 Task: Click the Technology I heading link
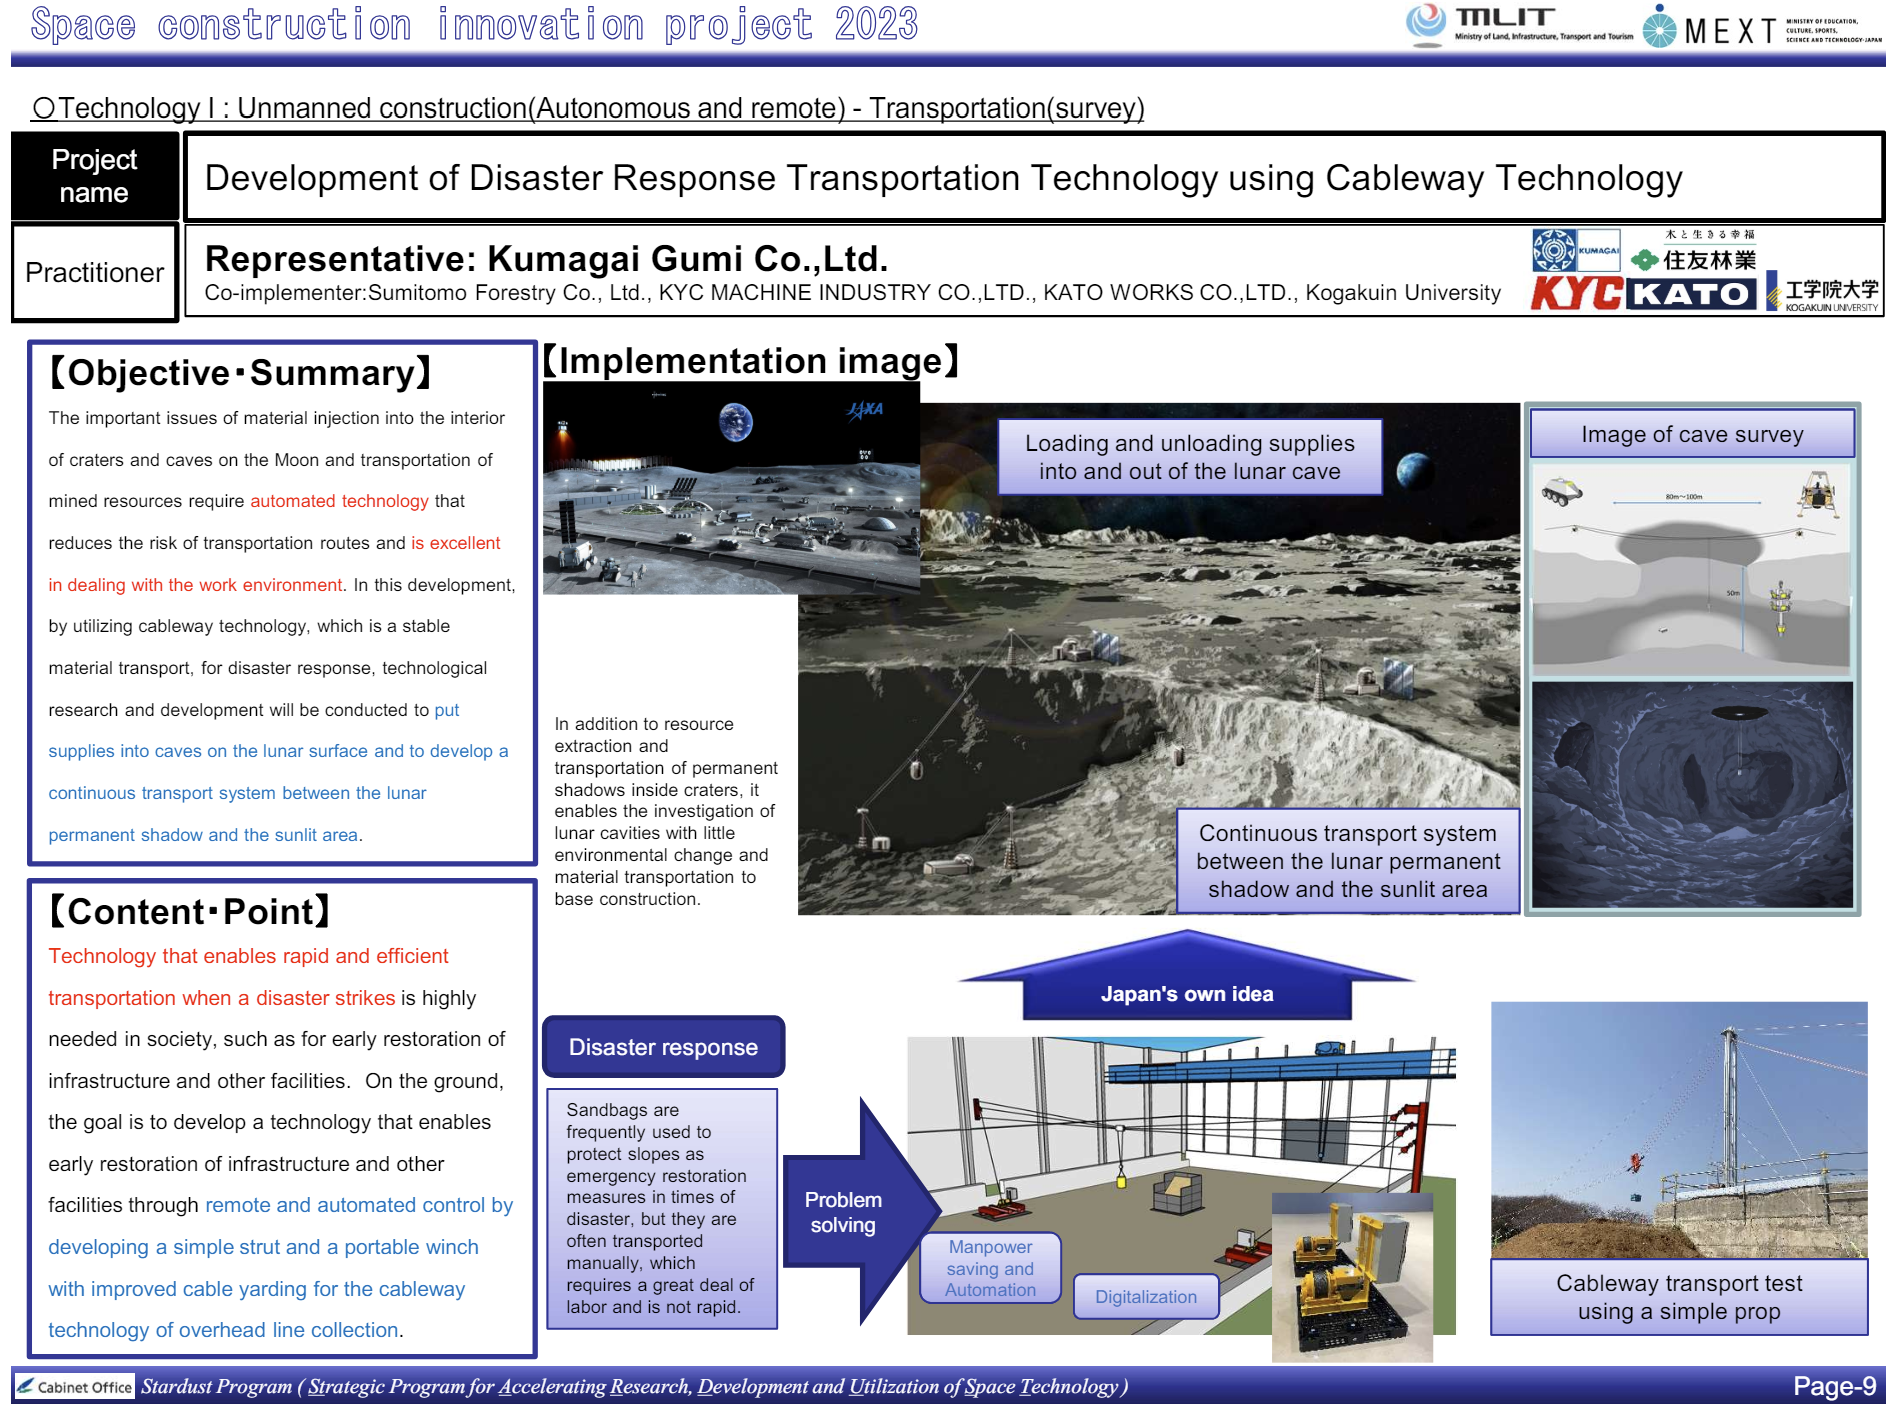(x=587, y=108)
